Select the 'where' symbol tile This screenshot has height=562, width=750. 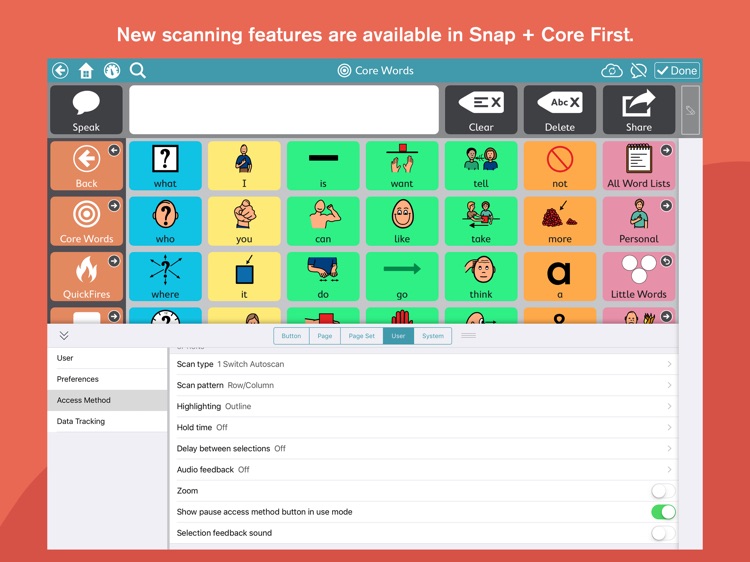[165, 277]
